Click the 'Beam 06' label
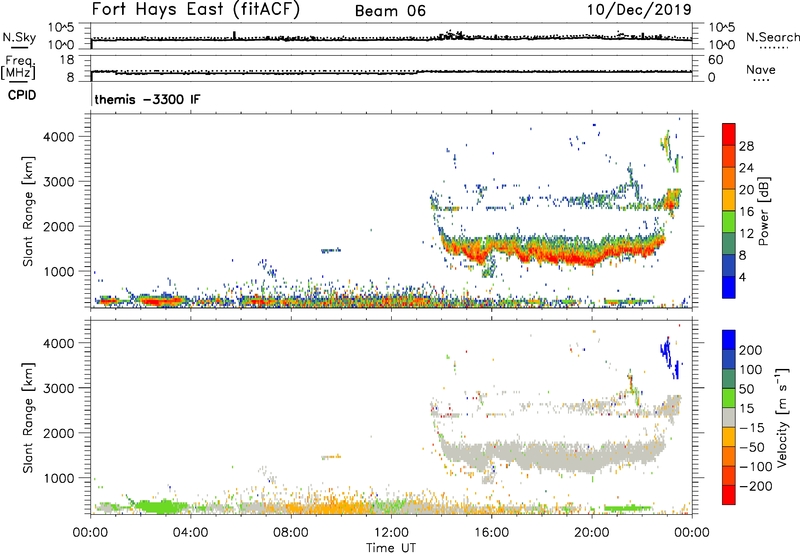Image resolution: width=800 pixels, height=554 pixels. tap(390, 11)
